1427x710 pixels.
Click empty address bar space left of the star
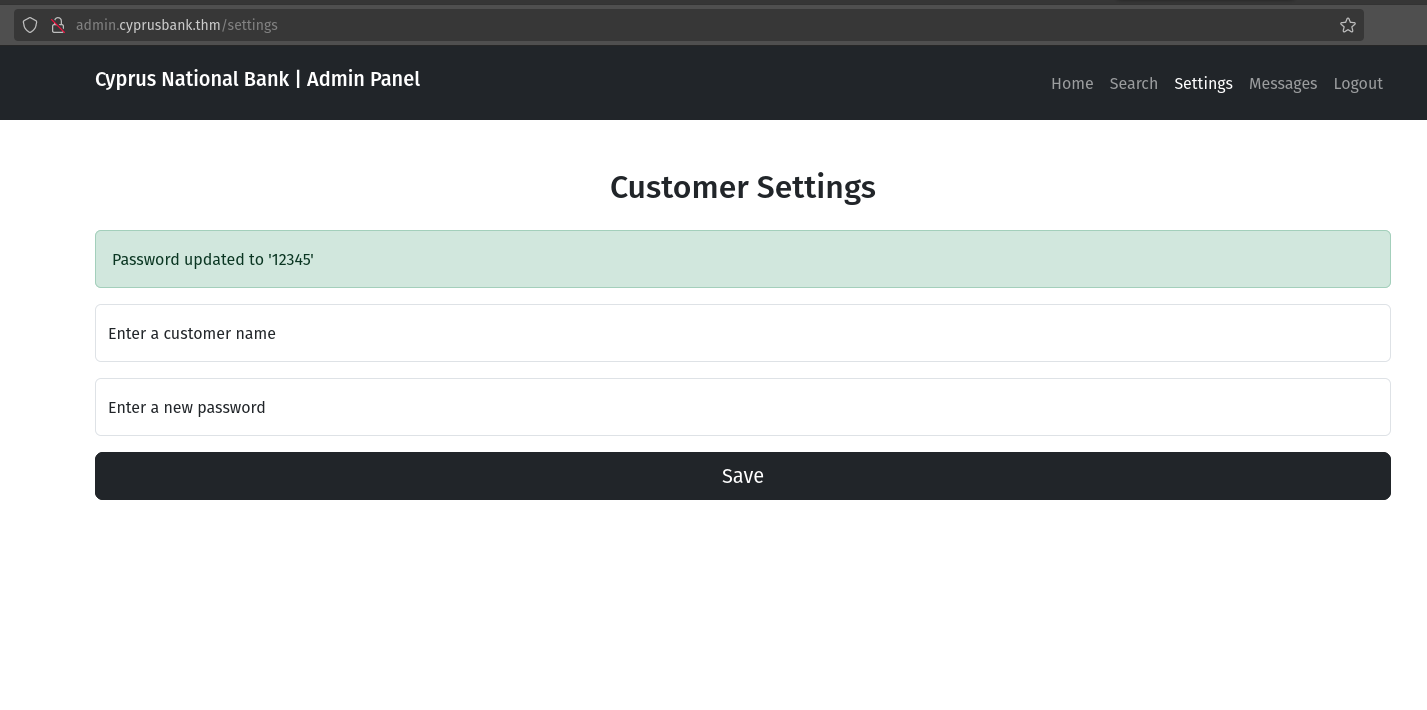[800, 25]
